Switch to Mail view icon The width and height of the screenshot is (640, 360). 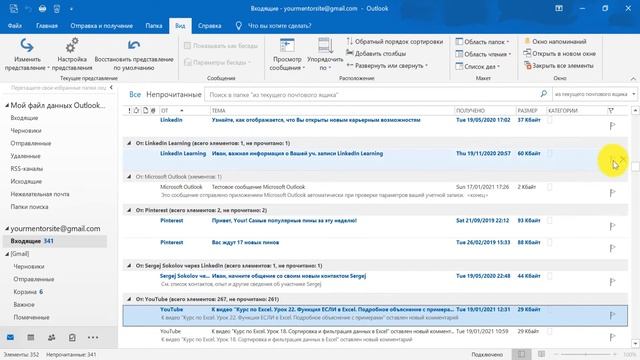11,337
